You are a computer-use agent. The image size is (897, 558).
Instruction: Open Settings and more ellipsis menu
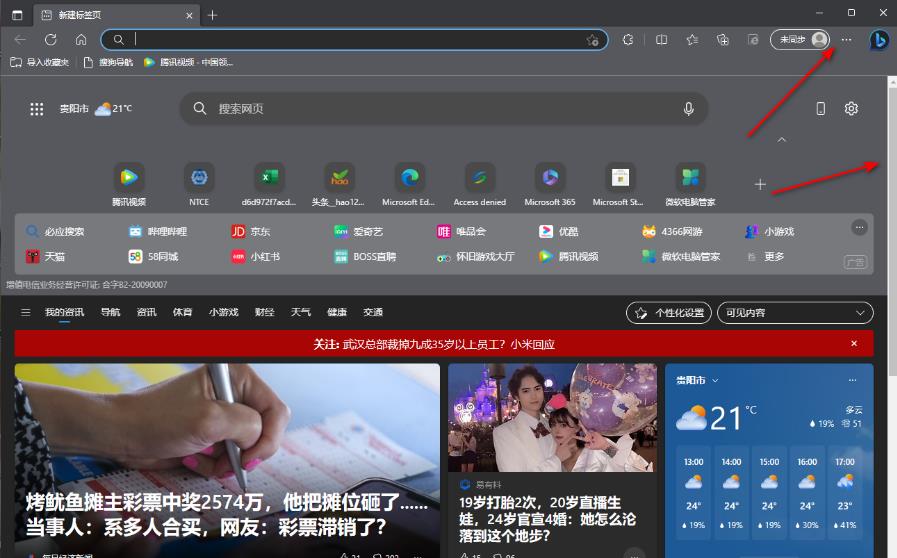click(846, 39)
